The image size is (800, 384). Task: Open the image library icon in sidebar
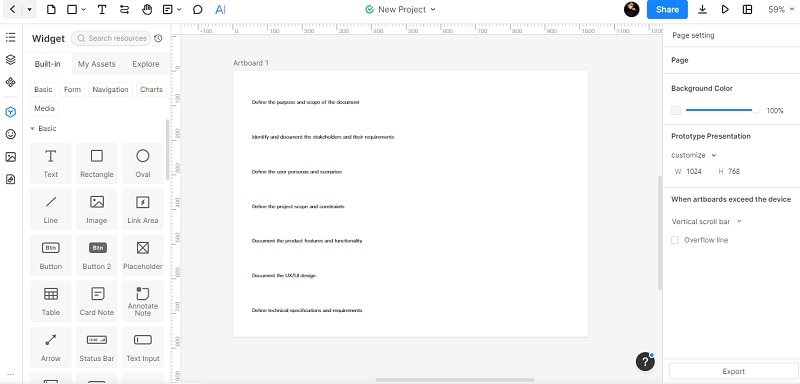coord(11,157)
